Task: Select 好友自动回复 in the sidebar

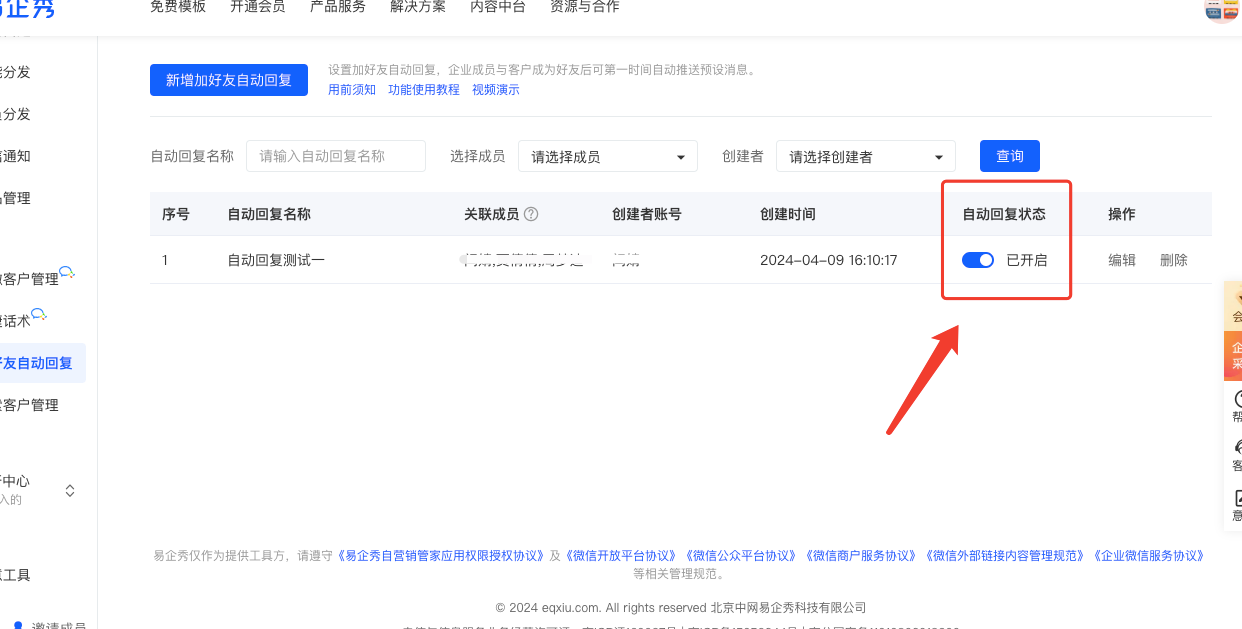Action: point(40,363)
